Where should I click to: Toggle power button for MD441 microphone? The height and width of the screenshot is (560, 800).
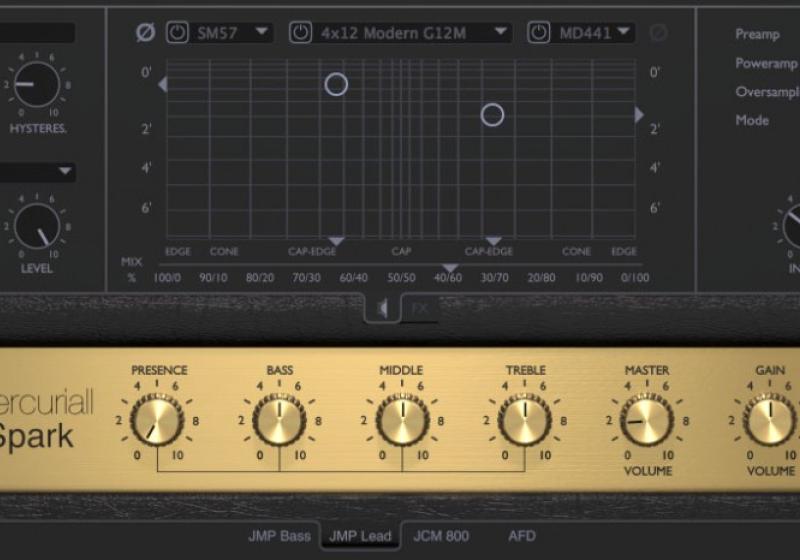[538, 33]
